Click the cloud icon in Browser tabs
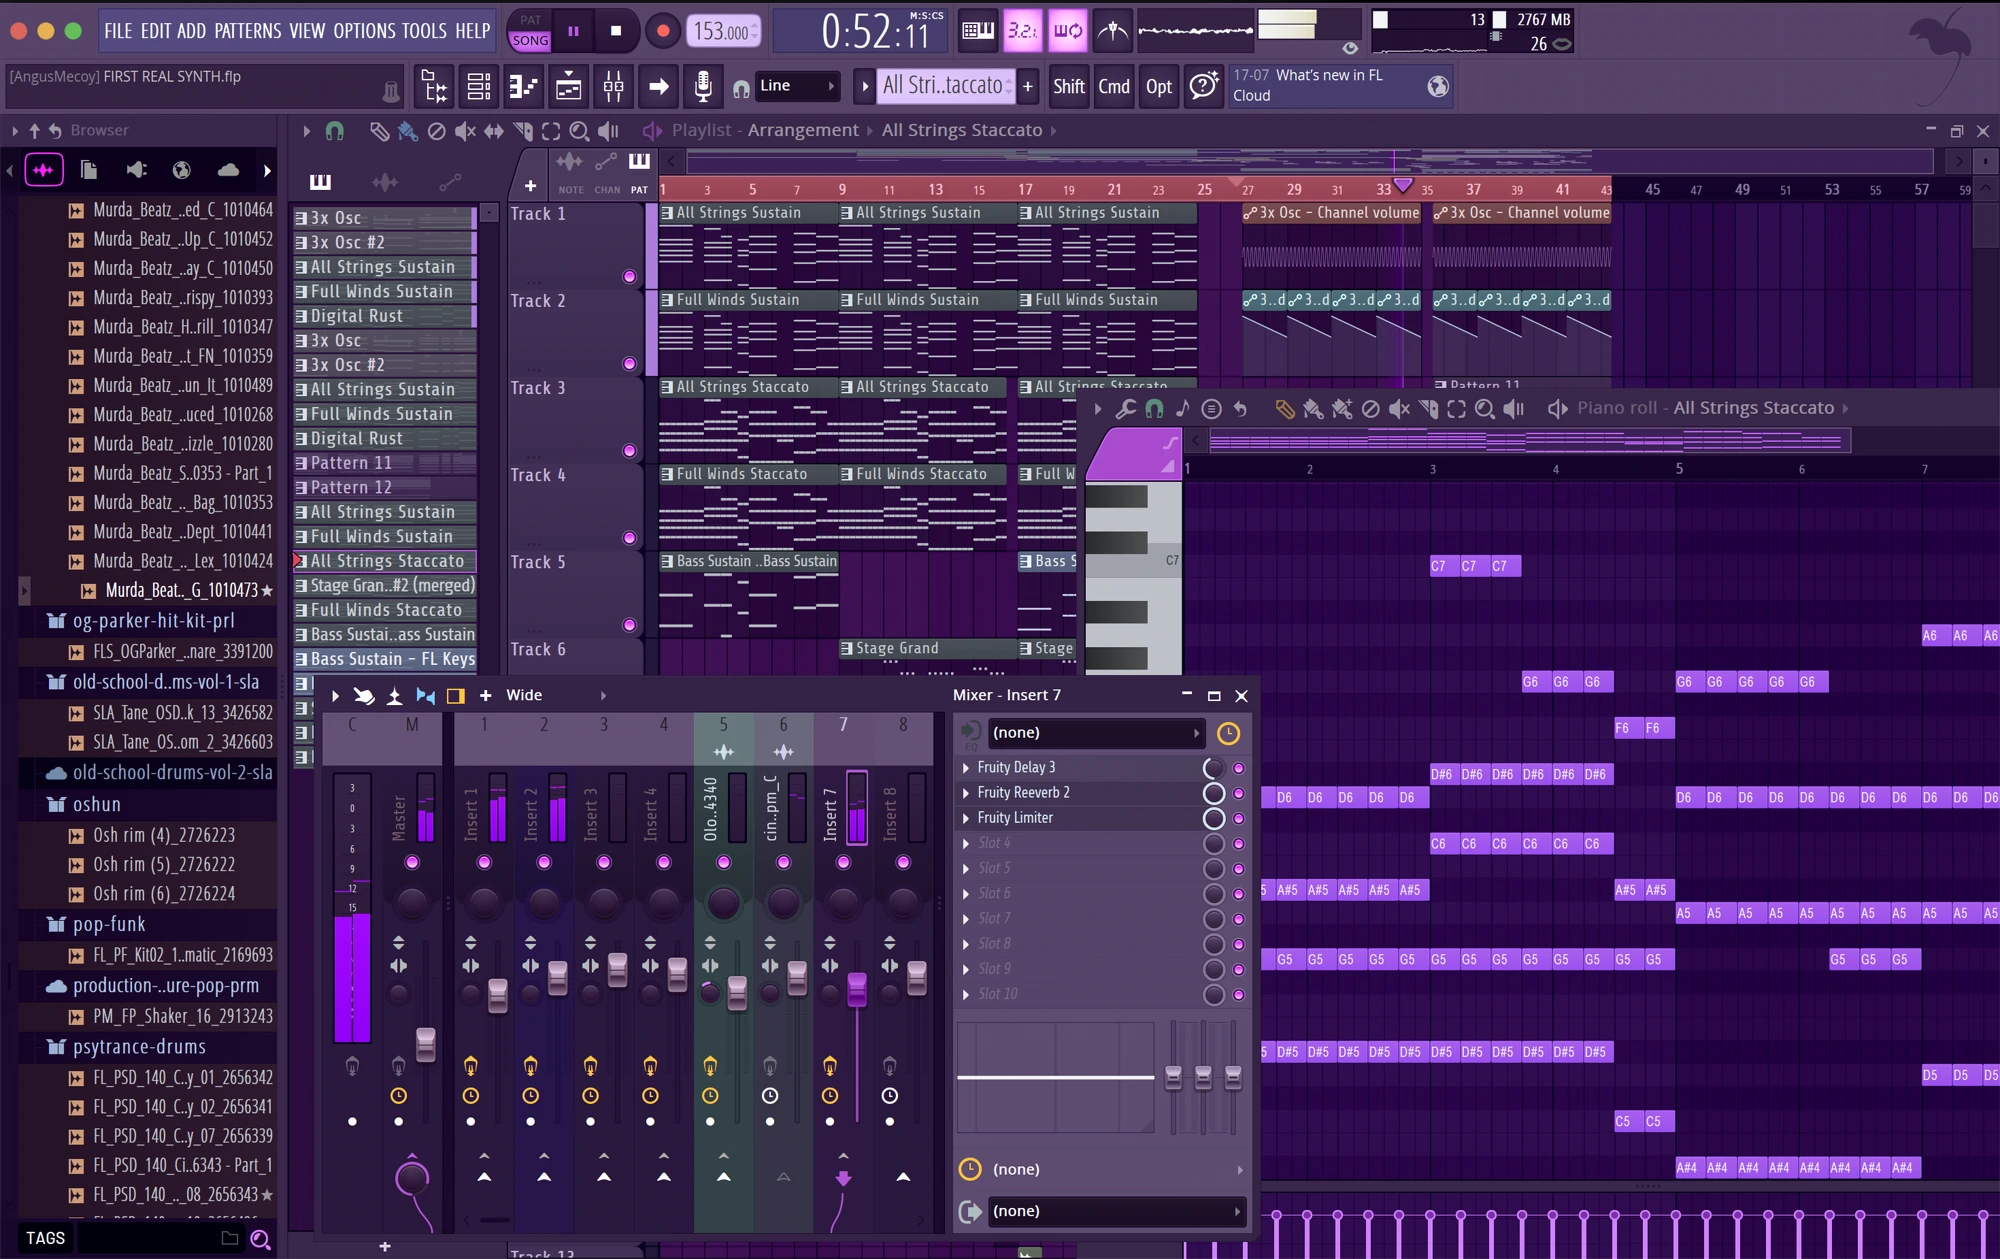 [x=228, y=170]
